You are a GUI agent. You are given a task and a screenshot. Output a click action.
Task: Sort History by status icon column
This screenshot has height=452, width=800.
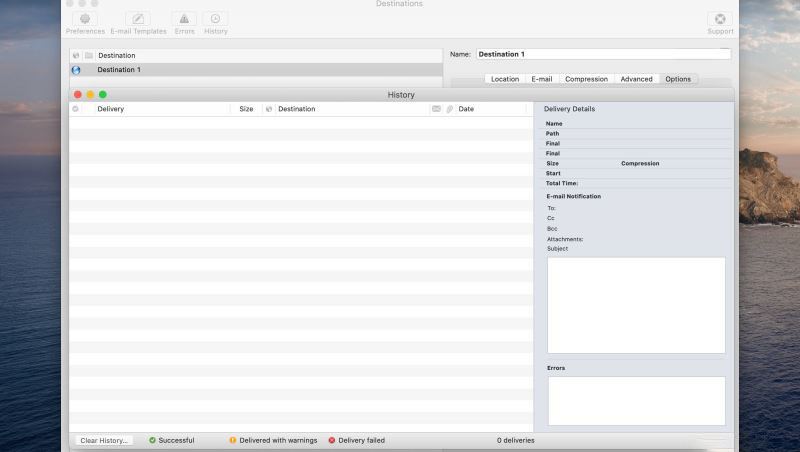pyautogui.click(x=76, y=109)
